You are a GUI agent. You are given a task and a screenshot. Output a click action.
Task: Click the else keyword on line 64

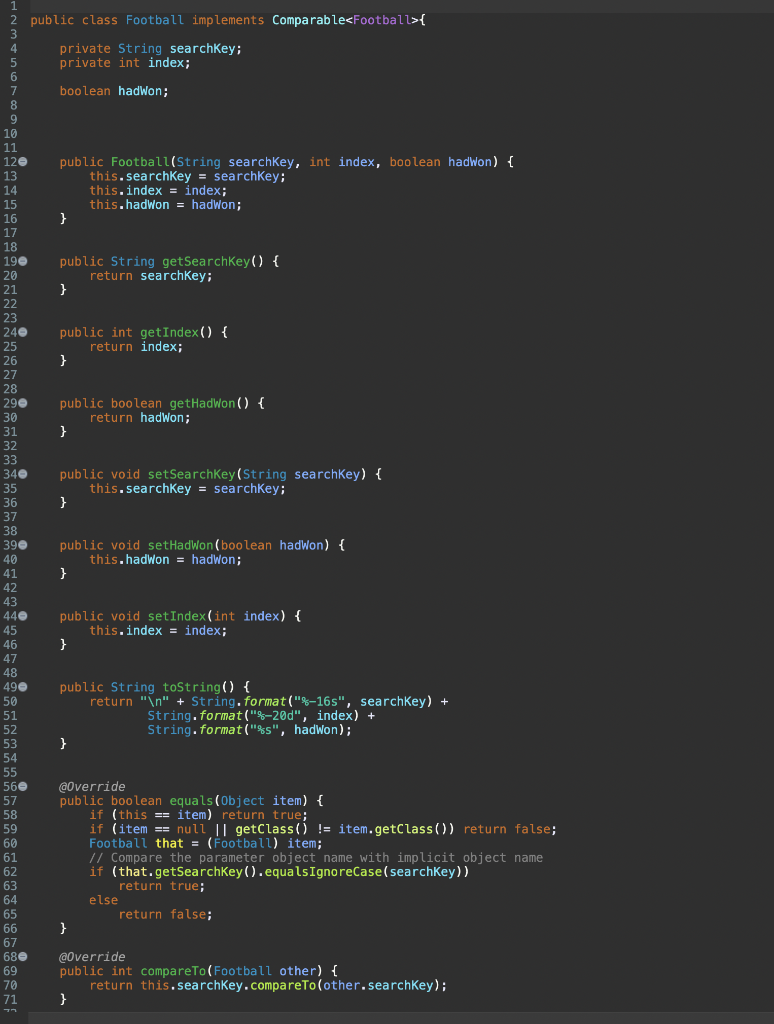(x=104, y=901)
